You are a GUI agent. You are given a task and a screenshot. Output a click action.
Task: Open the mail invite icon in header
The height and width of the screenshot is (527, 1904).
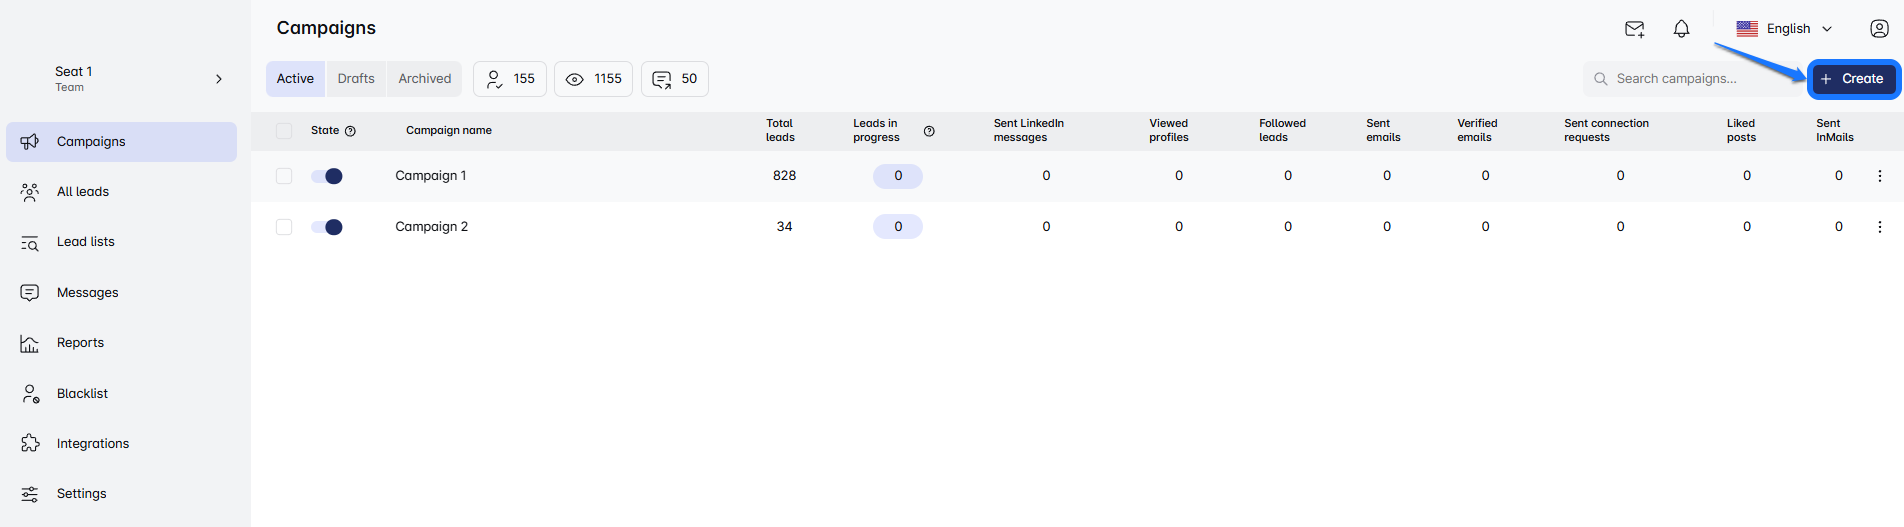(1634, 29)
